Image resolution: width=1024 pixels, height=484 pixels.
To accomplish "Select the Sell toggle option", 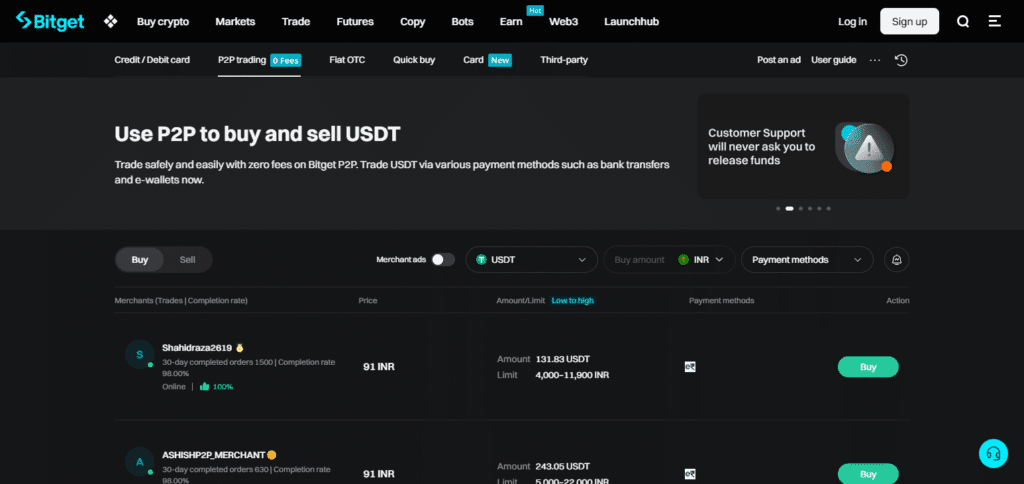I will pos(187,259).
